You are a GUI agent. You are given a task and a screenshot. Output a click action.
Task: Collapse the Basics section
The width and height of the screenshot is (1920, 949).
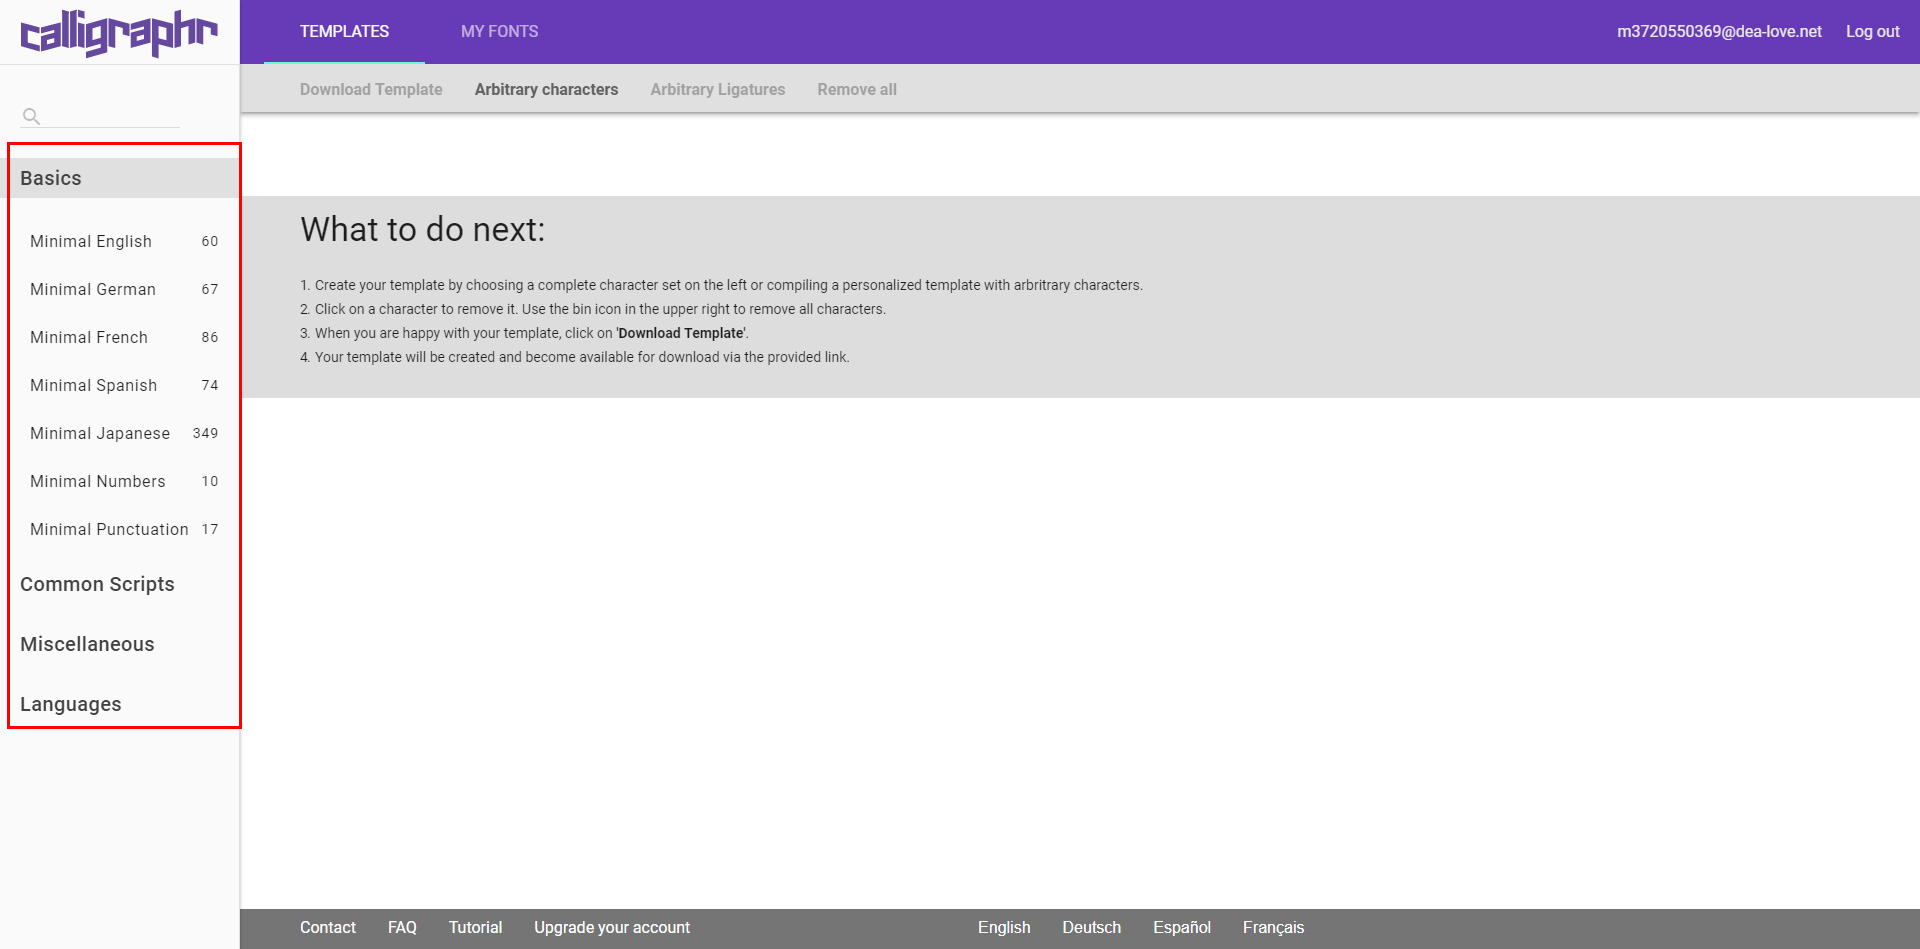click(51, 178)
